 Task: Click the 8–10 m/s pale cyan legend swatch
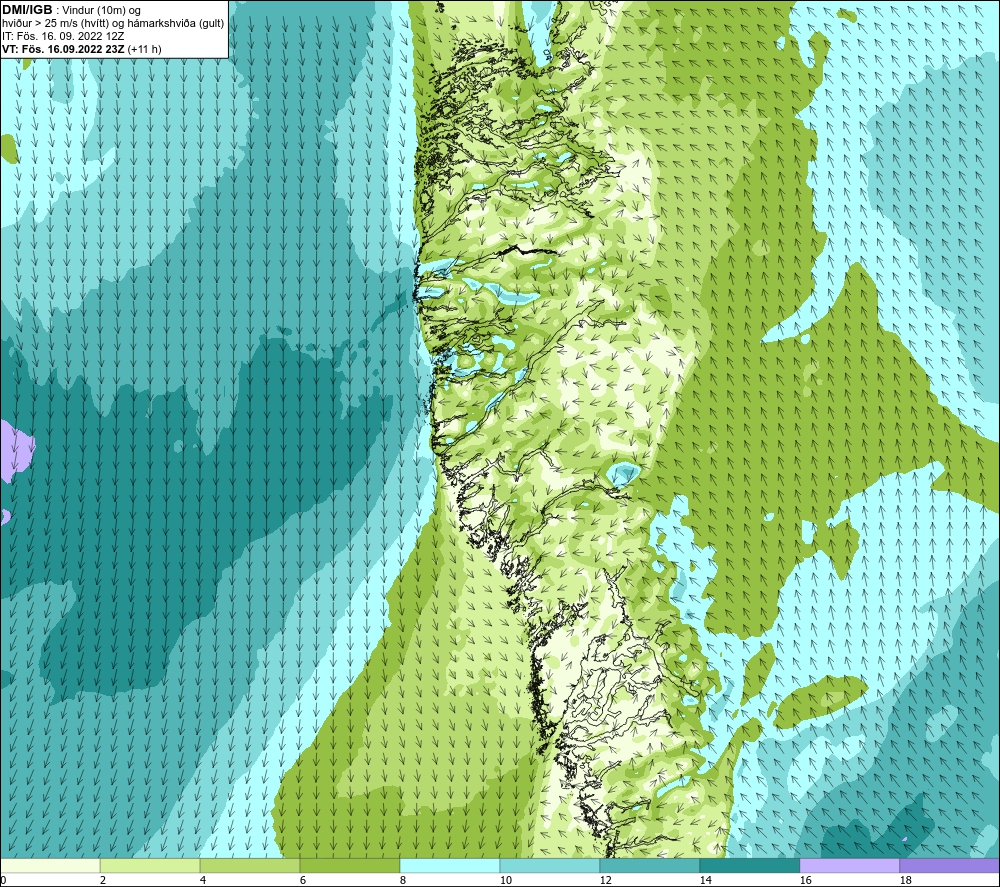click(450, 866)
